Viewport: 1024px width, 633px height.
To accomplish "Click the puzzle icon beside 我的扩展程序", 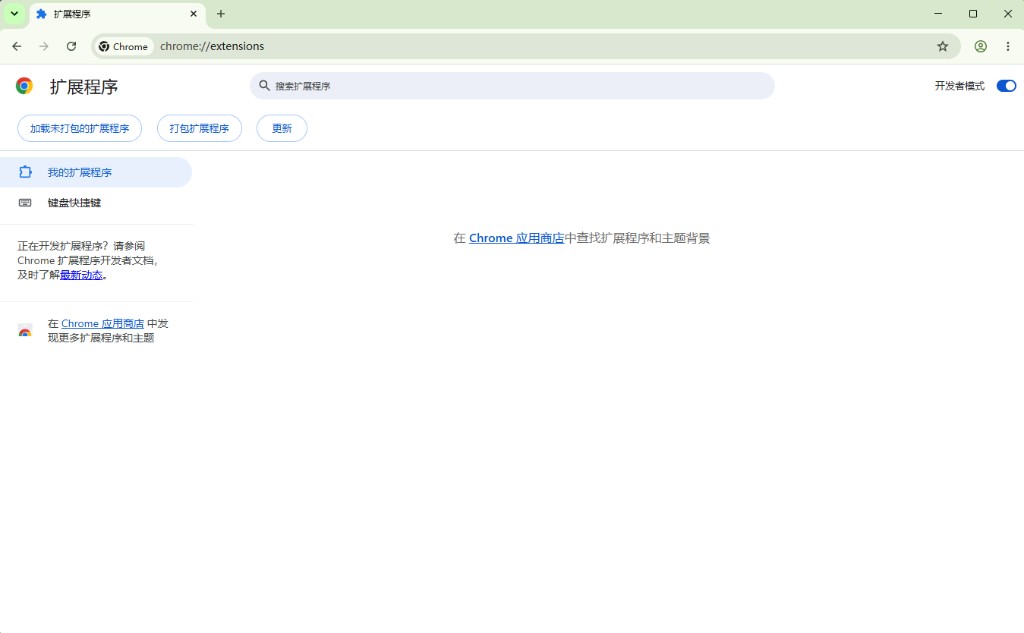I will (x=25, y=172).
